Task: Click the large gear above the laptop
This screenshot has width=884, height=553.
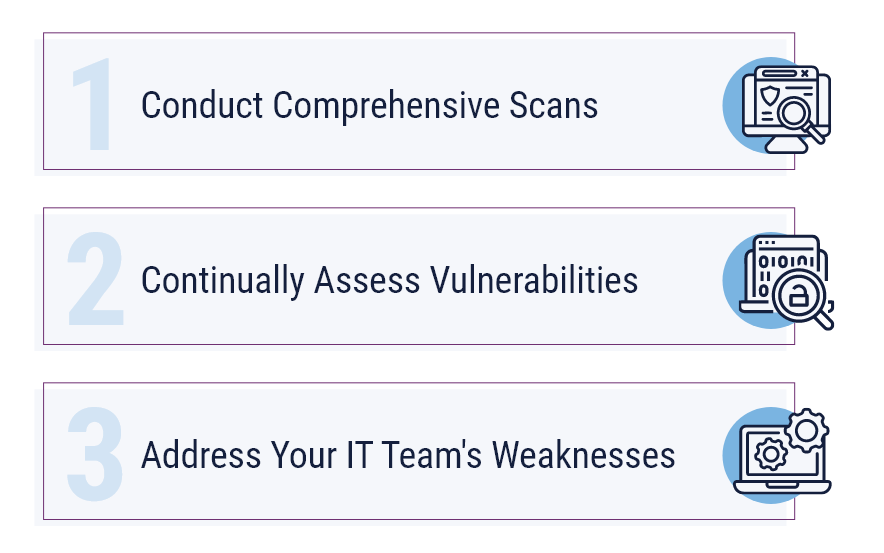Action: coord(807,431)
